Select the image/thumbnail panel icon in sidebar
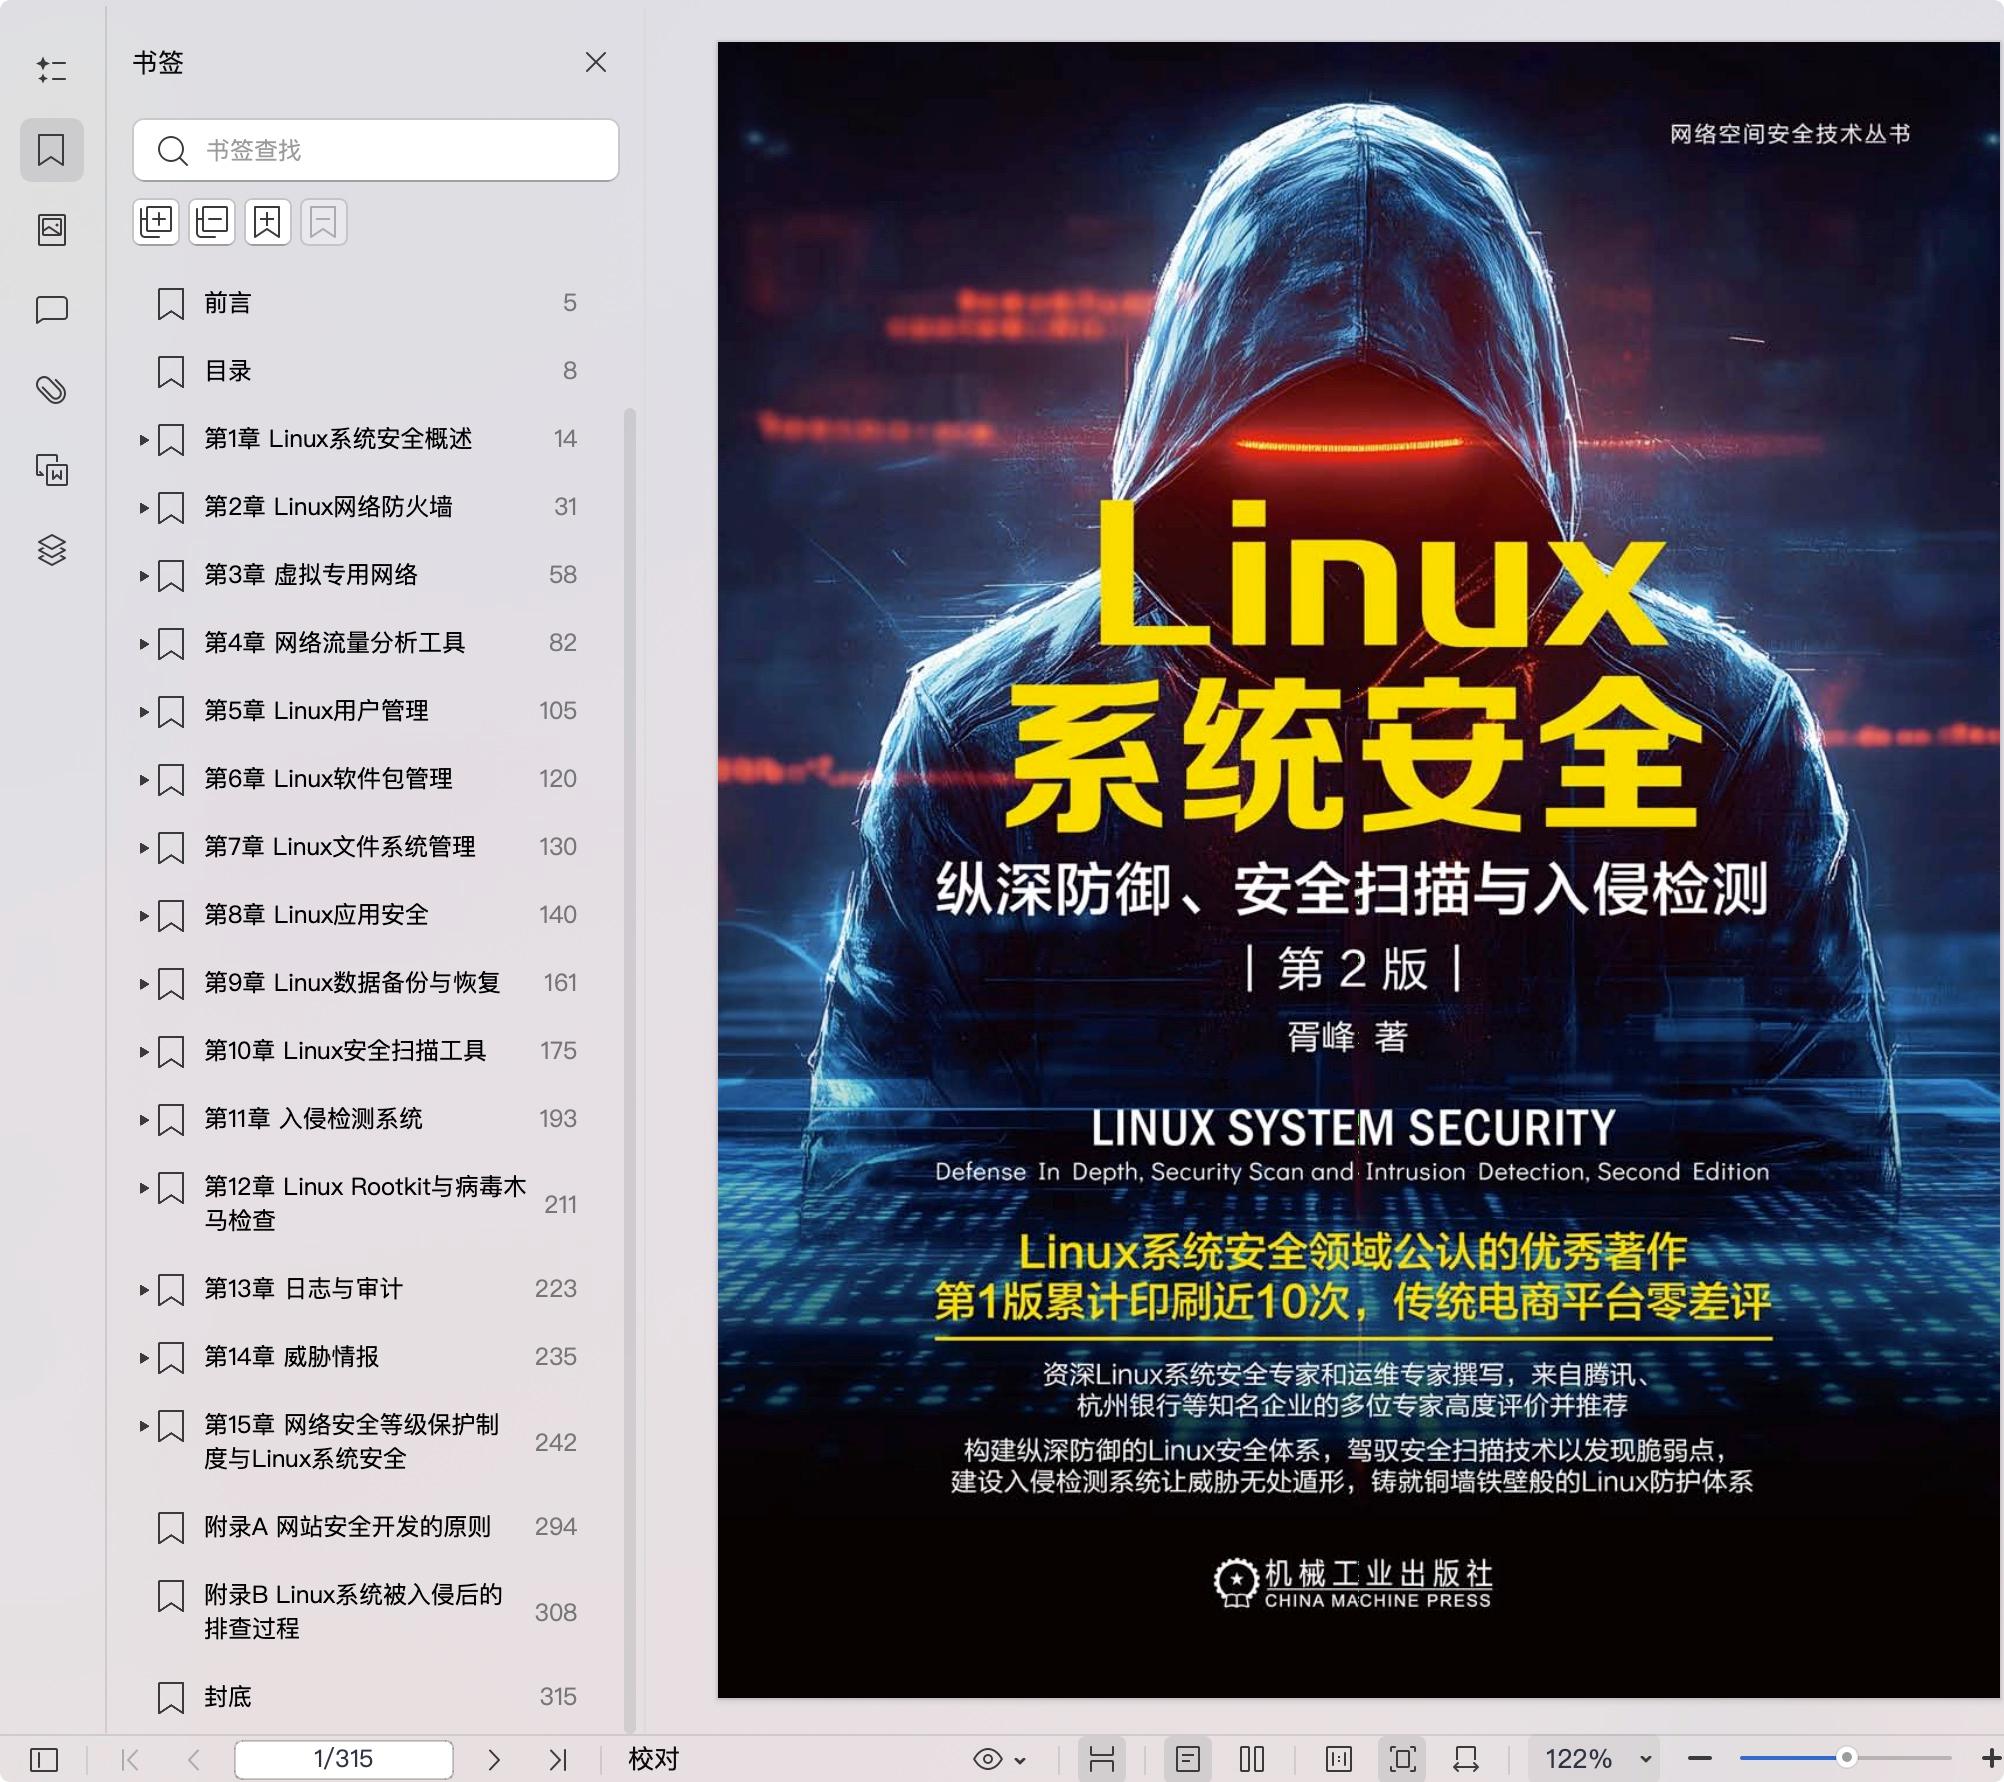Screen dimensions: 2004x1782 coord(52,229)
